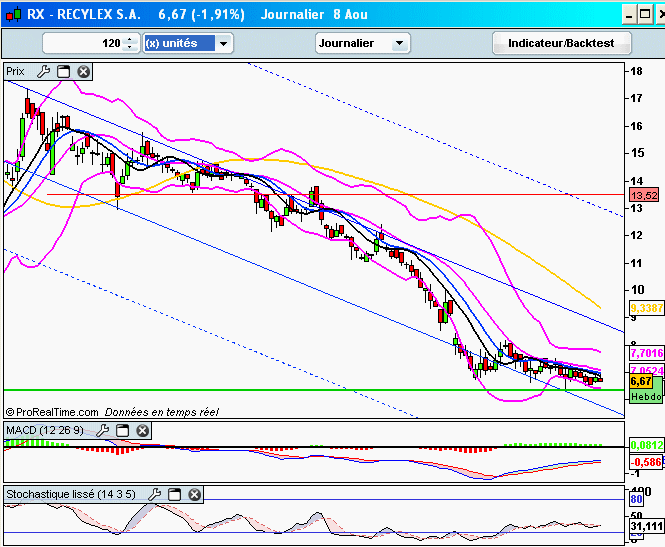This screenshot has width=665, height=547.
Task: Remove the MACD indicator panel
Action: pyautogui.click(x=142, y=431)
